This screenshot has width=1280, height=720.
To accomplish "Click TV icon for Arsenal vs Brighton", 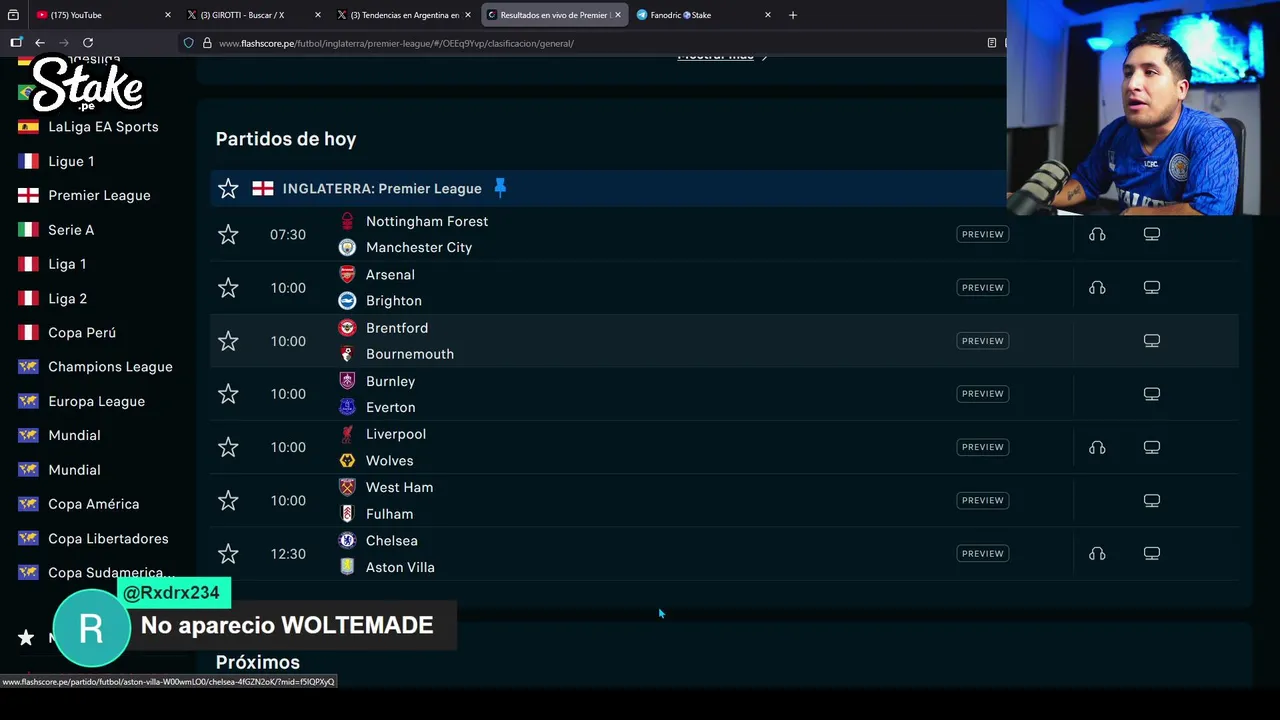I will point(1152,288).
